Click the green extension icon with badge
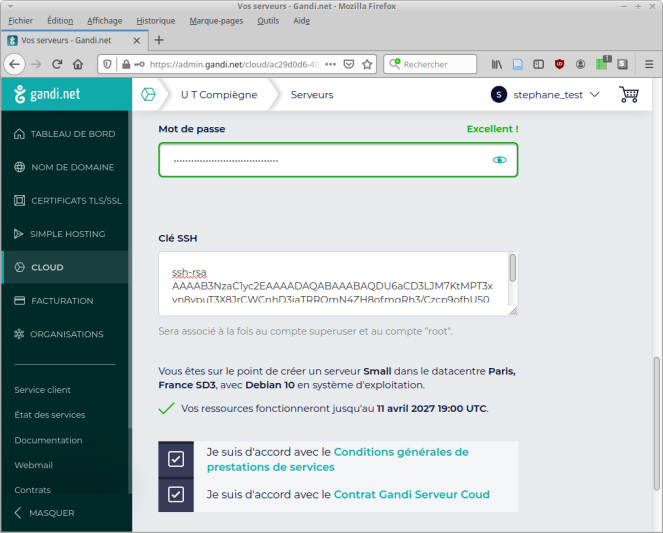Image resolution: width=663 pixels, height=533 pixels. pos(603,63)
